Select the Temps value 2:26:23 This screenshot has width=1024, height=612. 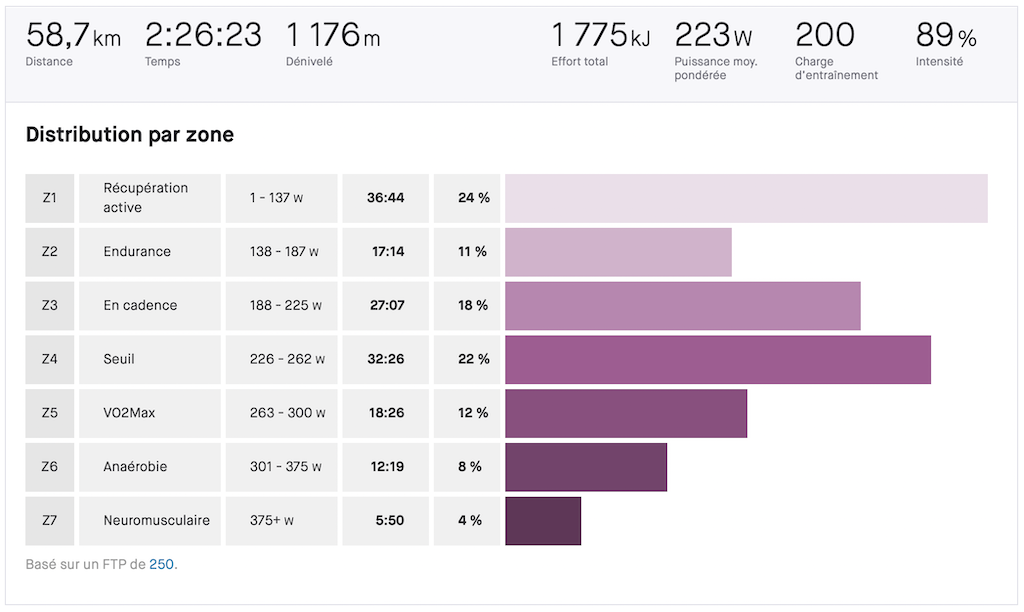point(203,37)
